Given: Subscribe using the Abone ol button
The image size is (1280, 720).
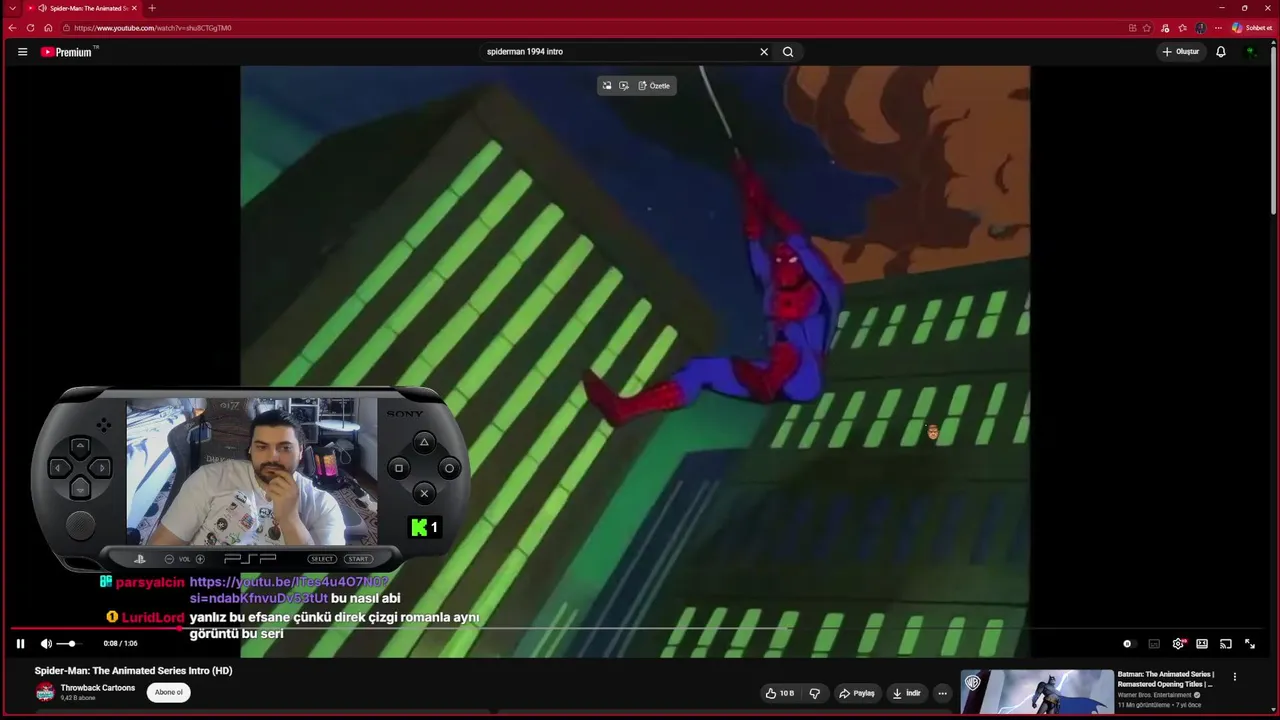Looking at the screenshot, I should tap(169, 692).
